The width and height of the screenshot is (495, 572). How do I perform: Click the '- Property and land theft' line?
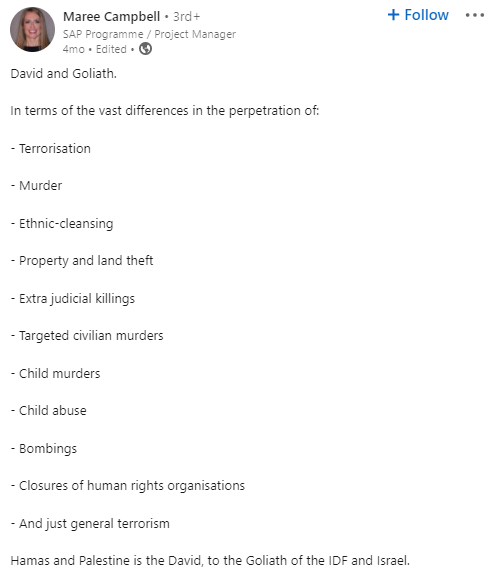(x=82, y=261)
